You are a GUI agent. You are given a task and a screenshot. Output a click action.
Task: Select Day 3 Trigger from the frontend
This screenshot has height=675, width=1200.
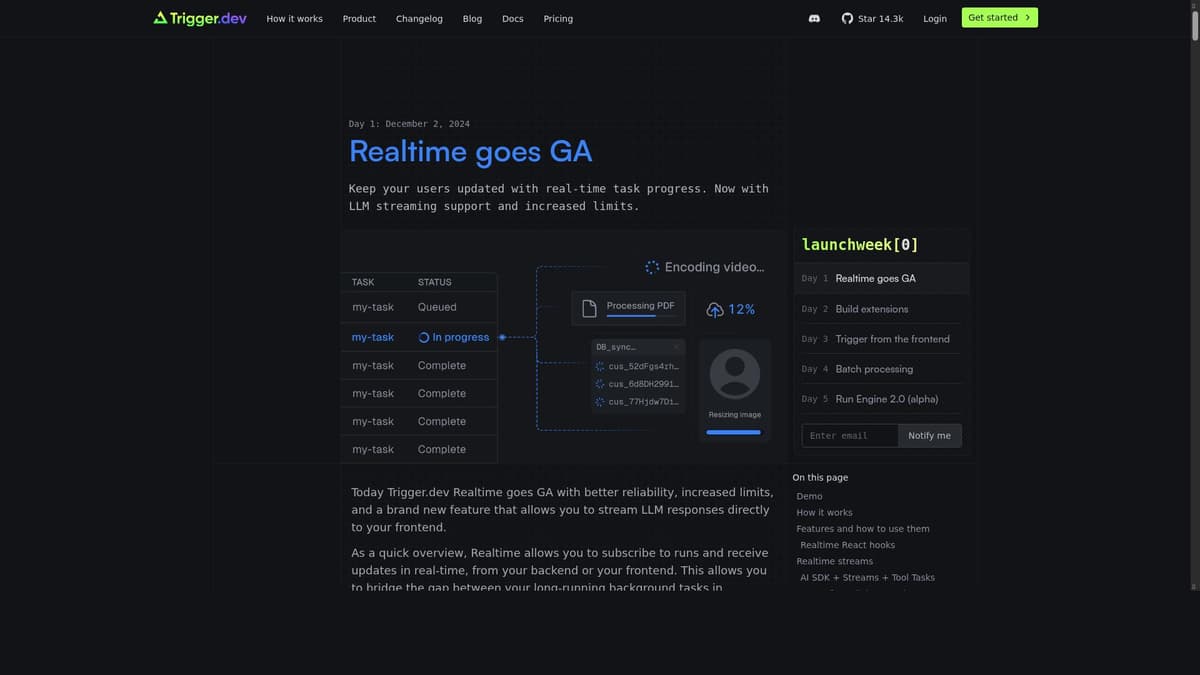tap(882, 339)
